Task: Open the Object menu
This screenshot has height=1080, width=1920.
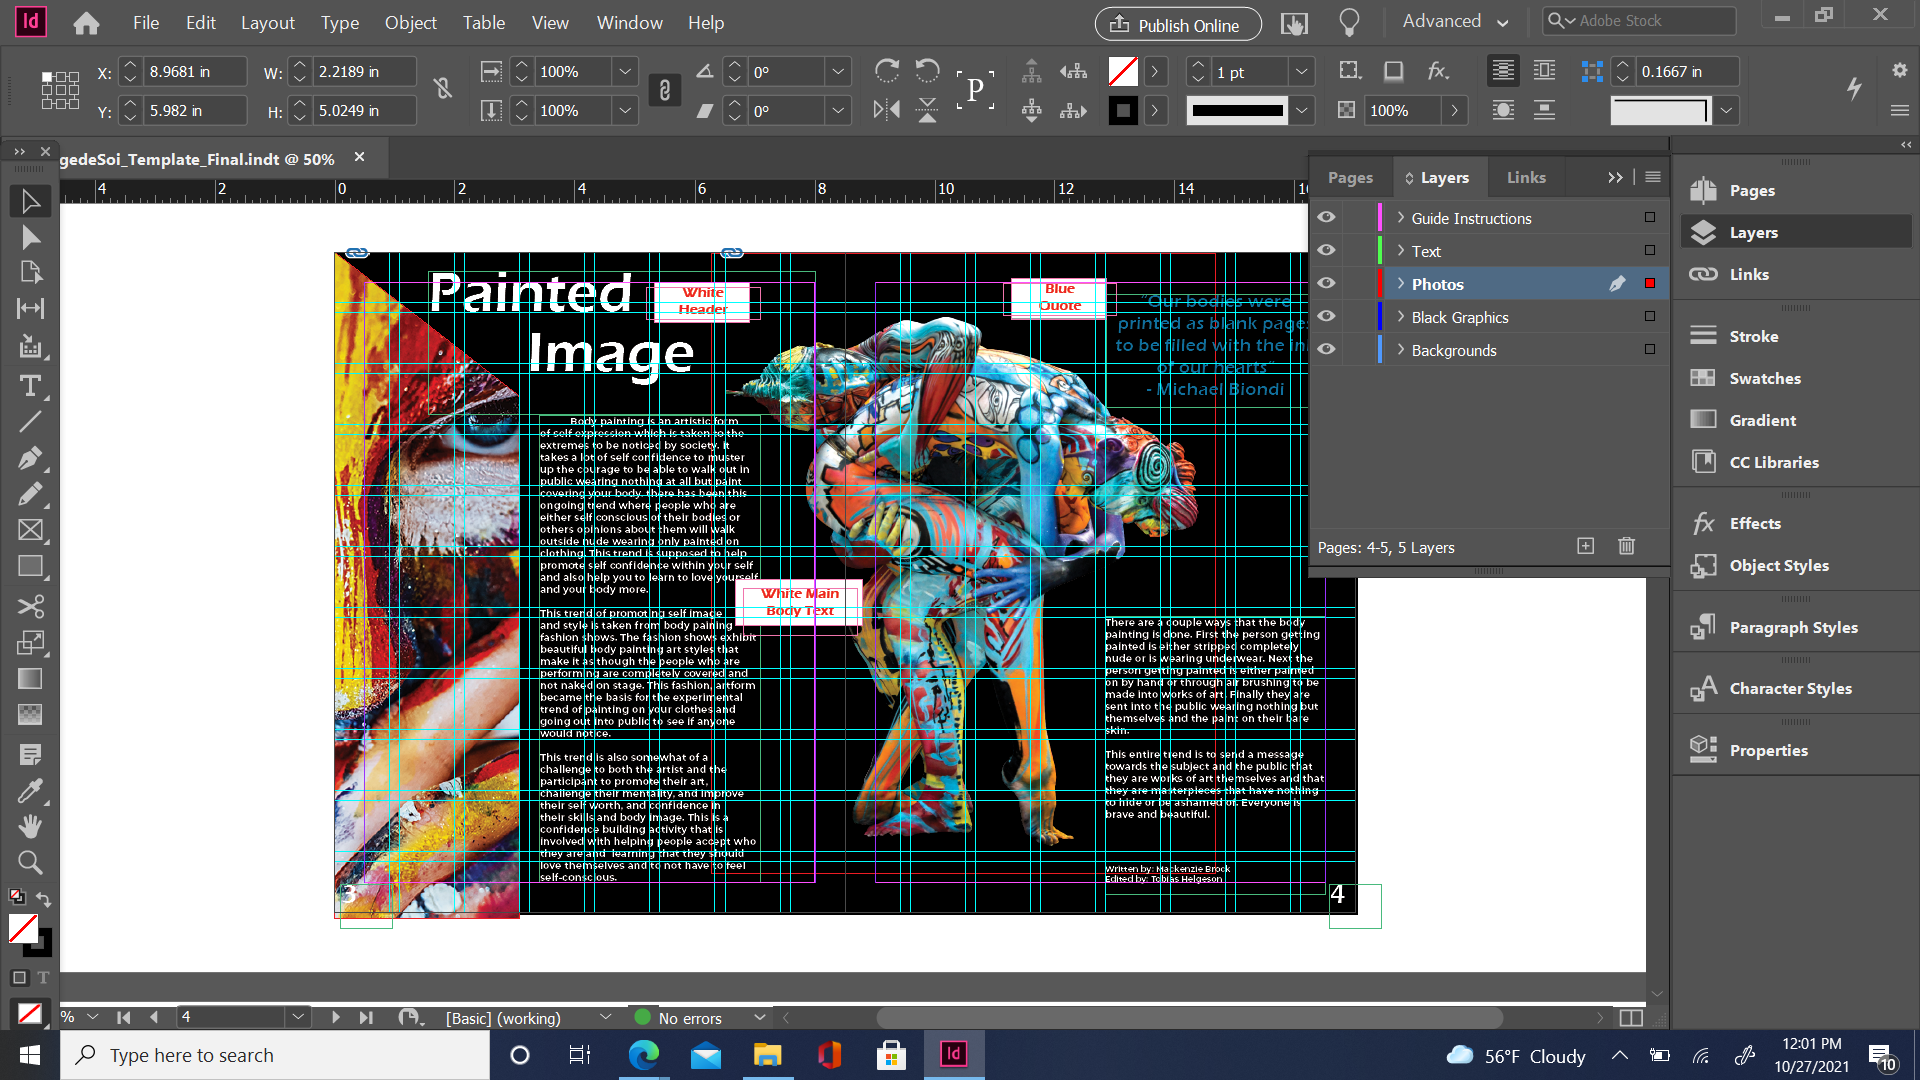Action: tap(410, 22)
